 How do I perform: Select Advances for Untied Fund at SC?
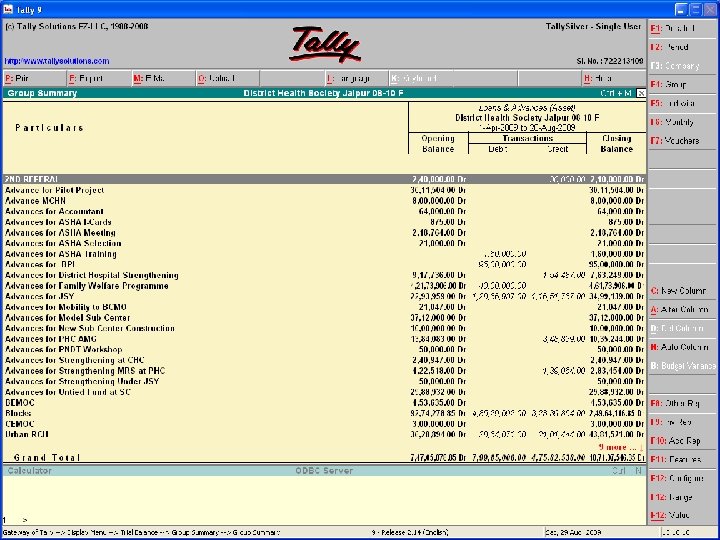[324, 392]
